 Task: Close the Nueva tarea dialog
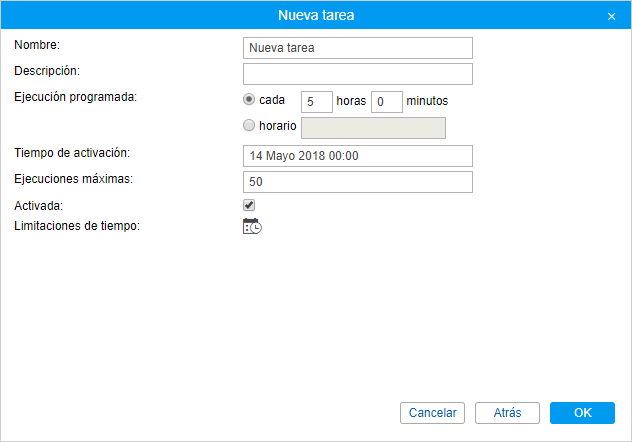click(x=611, y=16)
